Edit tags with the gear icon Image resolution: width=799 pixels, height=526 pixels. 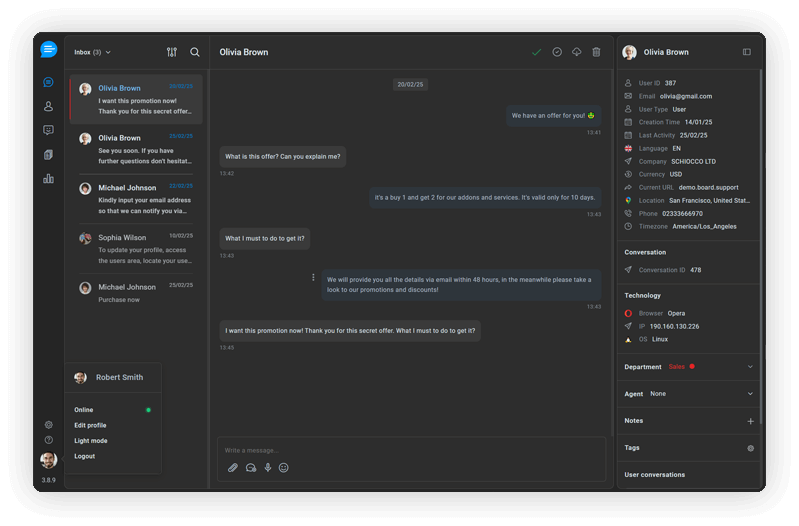[750, 448]
